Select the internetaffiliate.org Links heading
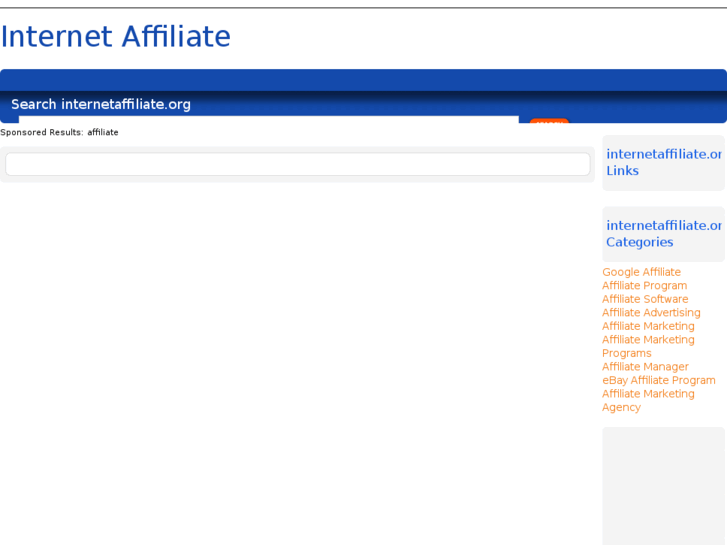Viewport: 727px width, 545px height. point(664,162)
